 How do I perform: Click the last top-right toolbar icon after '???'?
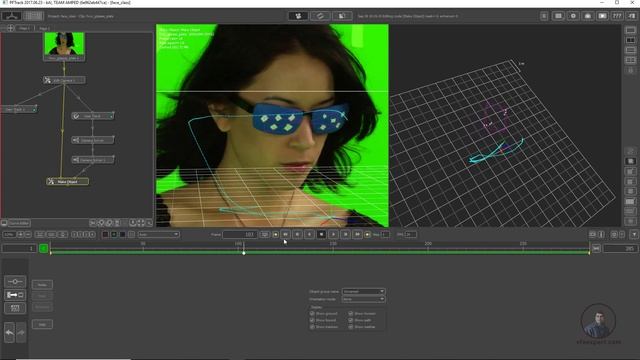[x=632, y=16]
